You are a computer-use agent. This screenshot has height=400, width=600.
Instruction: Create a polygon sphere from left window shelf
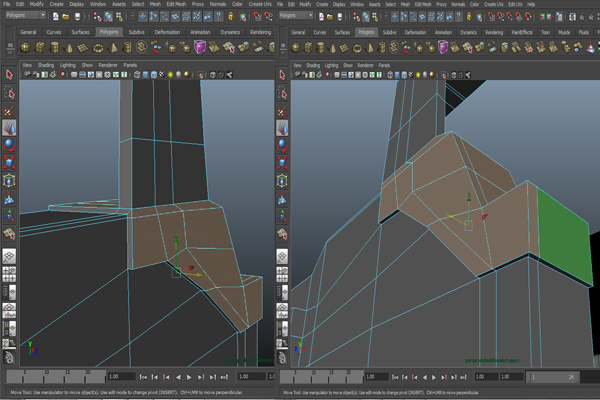pyautogui.click(x=26, y=47)
